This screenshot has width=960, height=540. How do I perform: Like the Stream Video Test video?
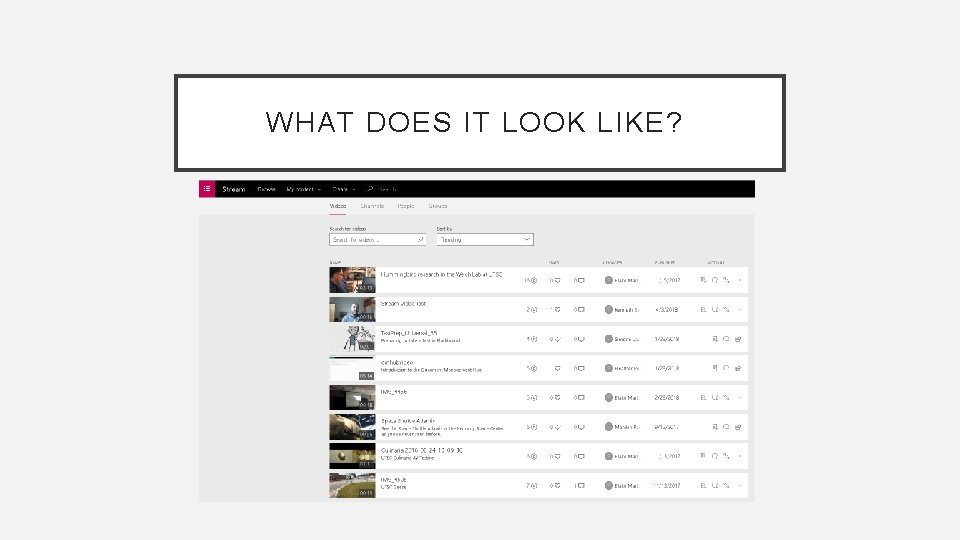click(x=557, y=310)
